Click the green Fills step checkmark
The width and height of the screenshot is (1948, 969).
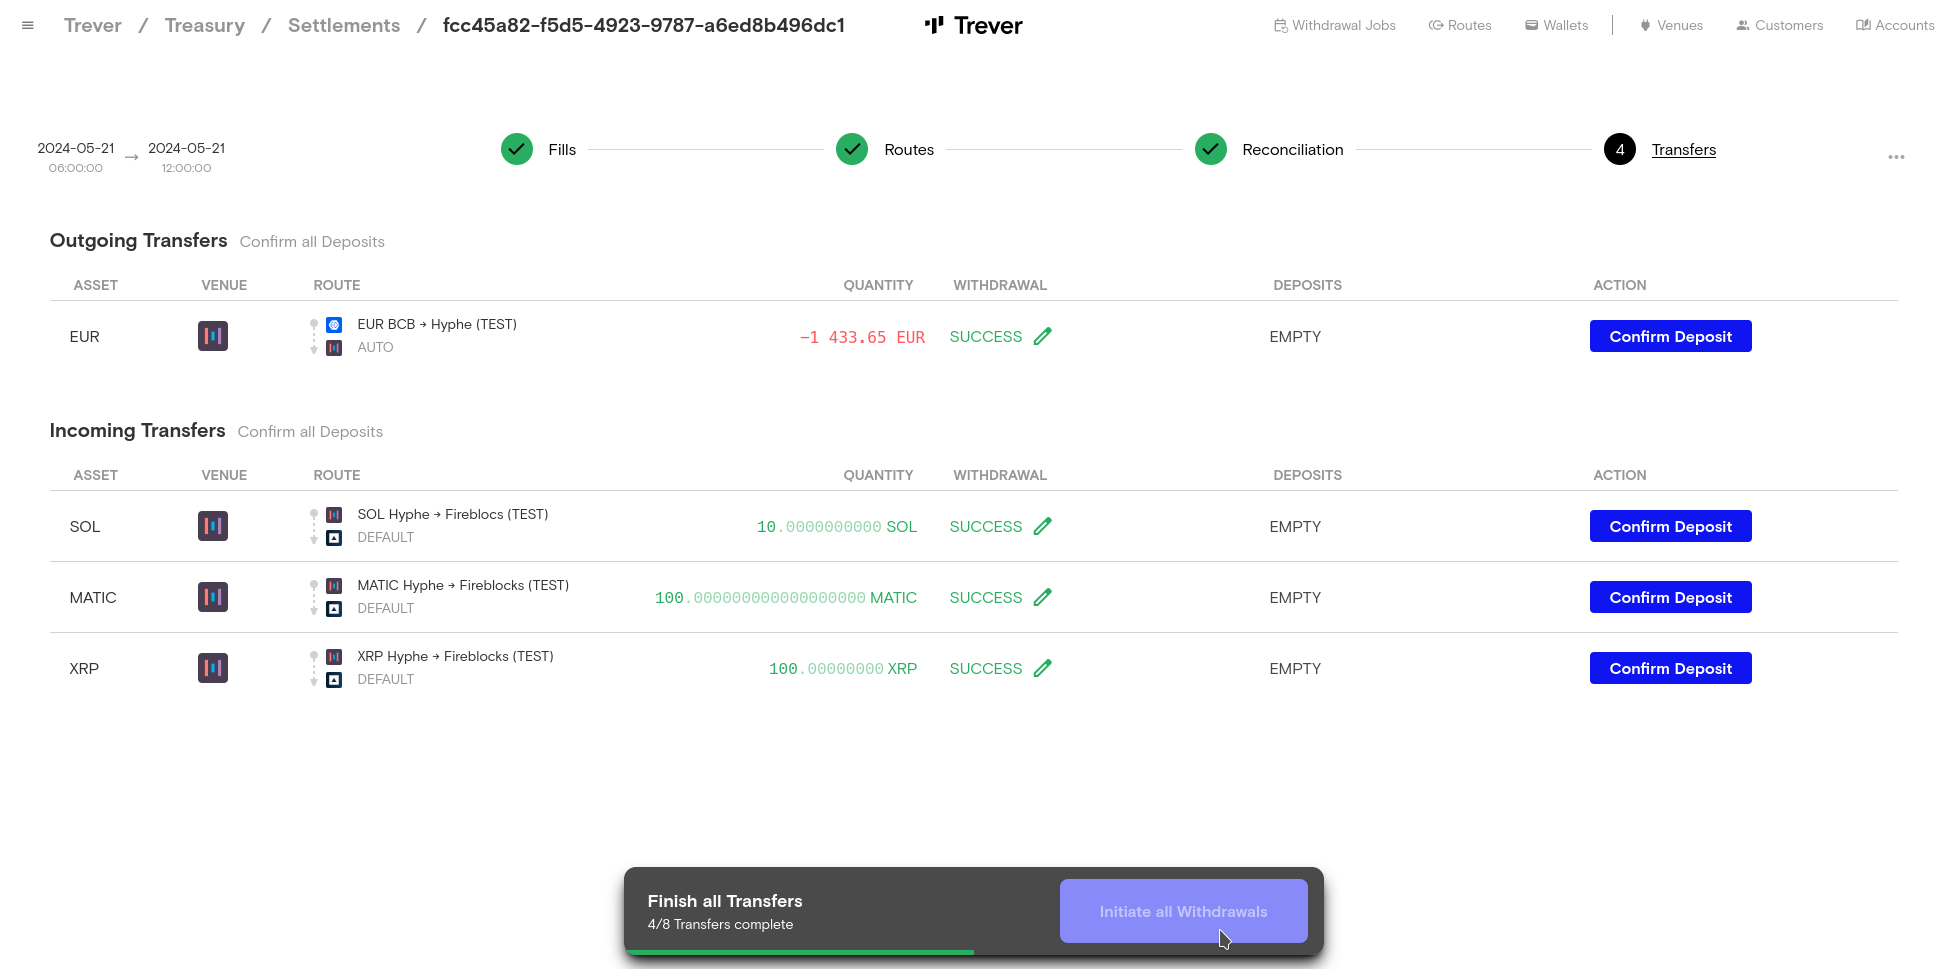(x=517, y=150)
